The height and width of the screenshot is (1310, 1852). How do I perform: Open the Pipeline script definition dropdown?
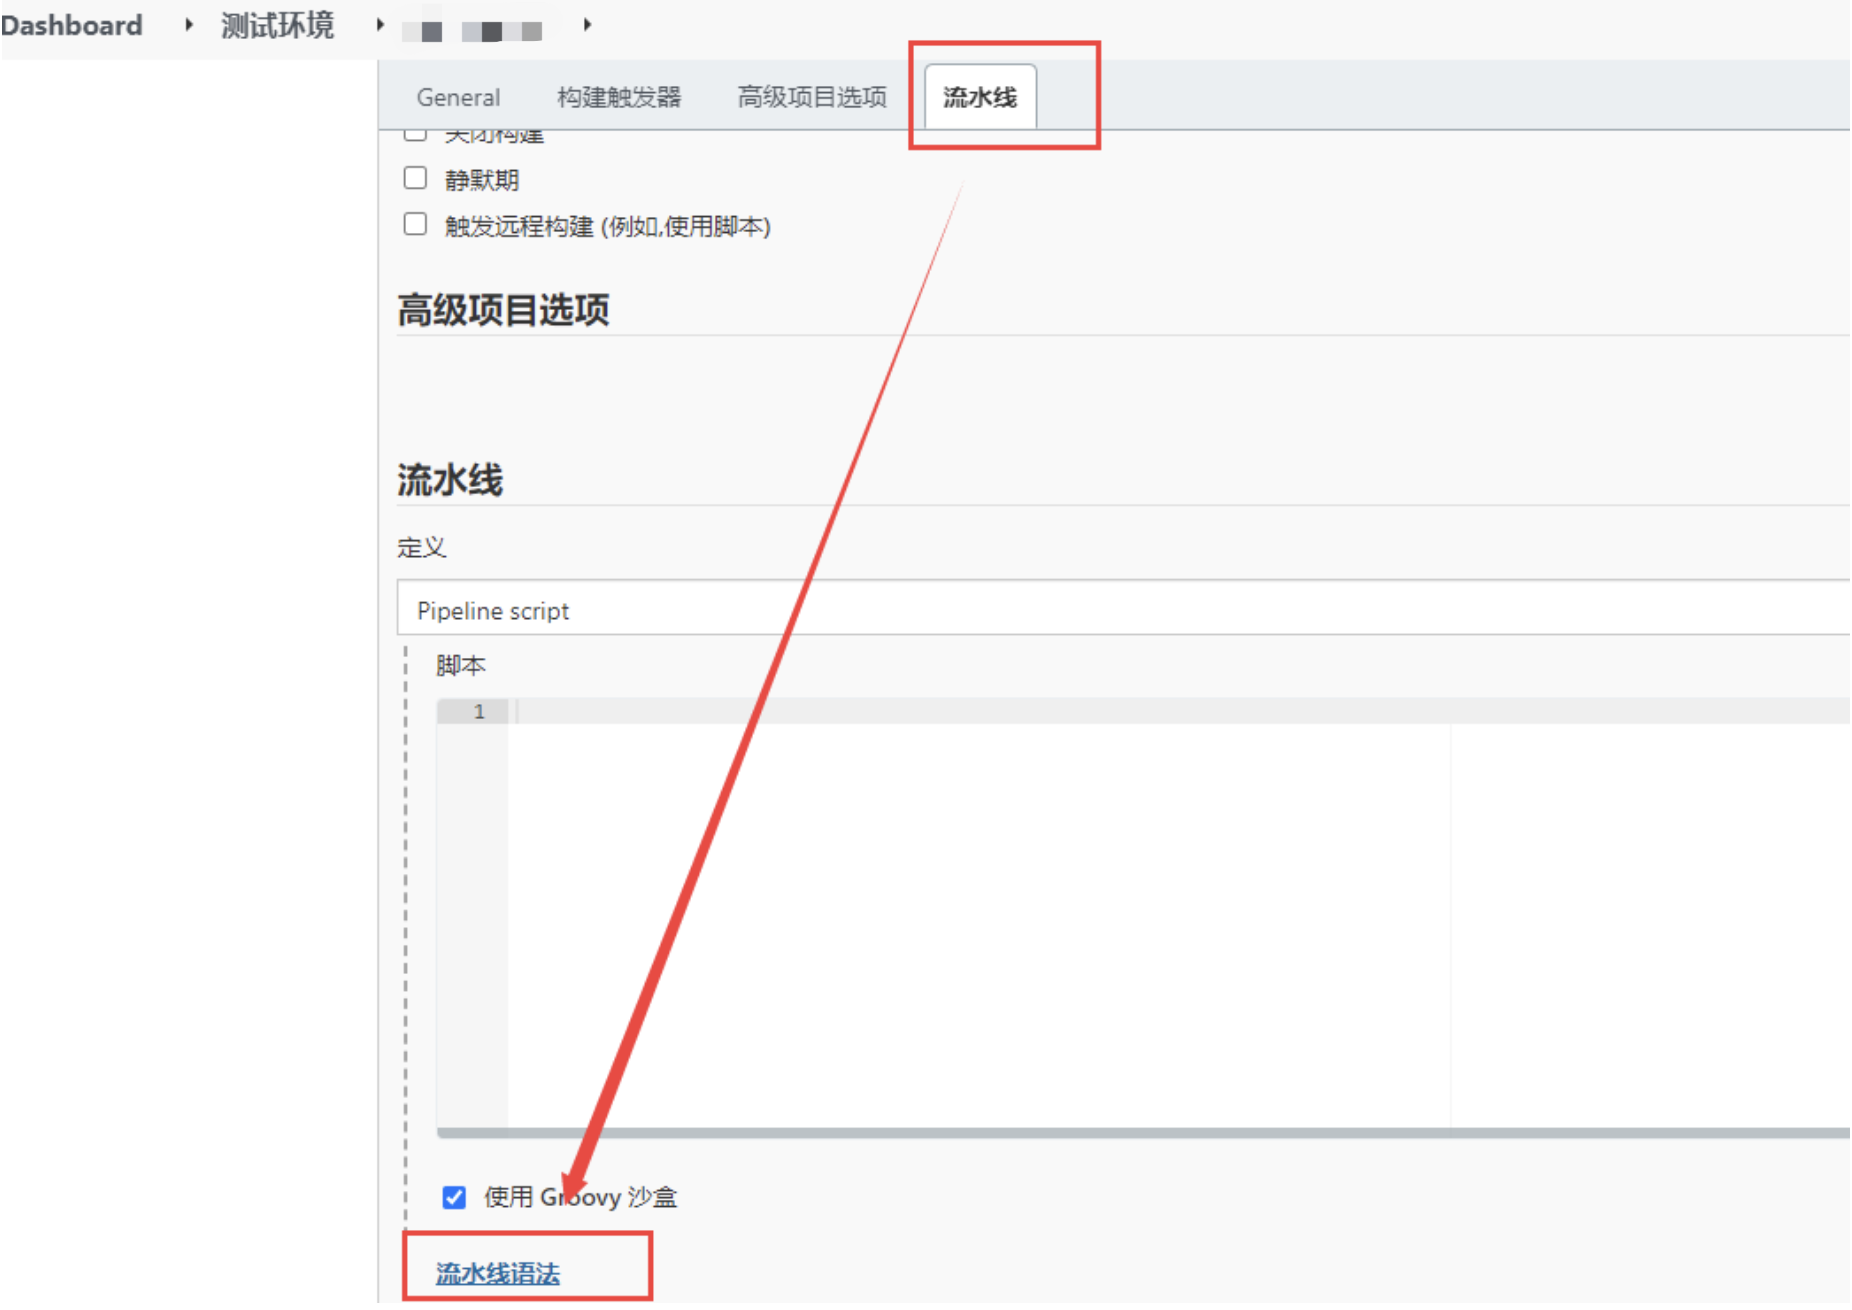pos(1120,610)
